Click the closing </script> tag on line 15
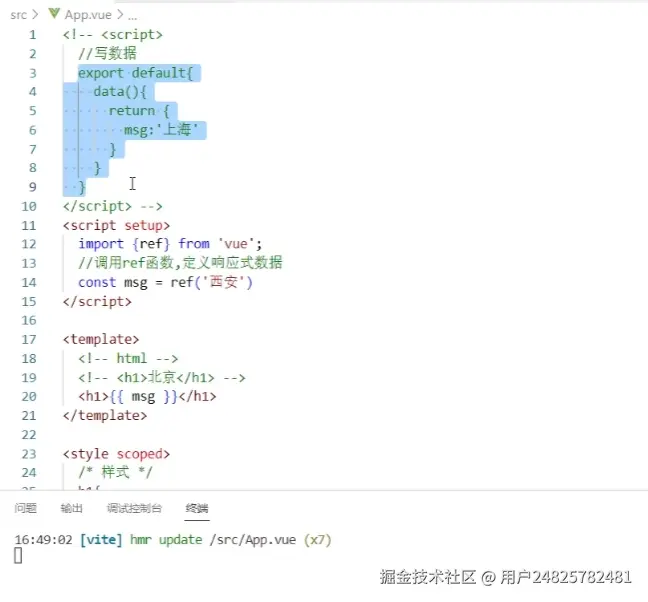This screenshot has height=602, width=648. coord(97,302)
